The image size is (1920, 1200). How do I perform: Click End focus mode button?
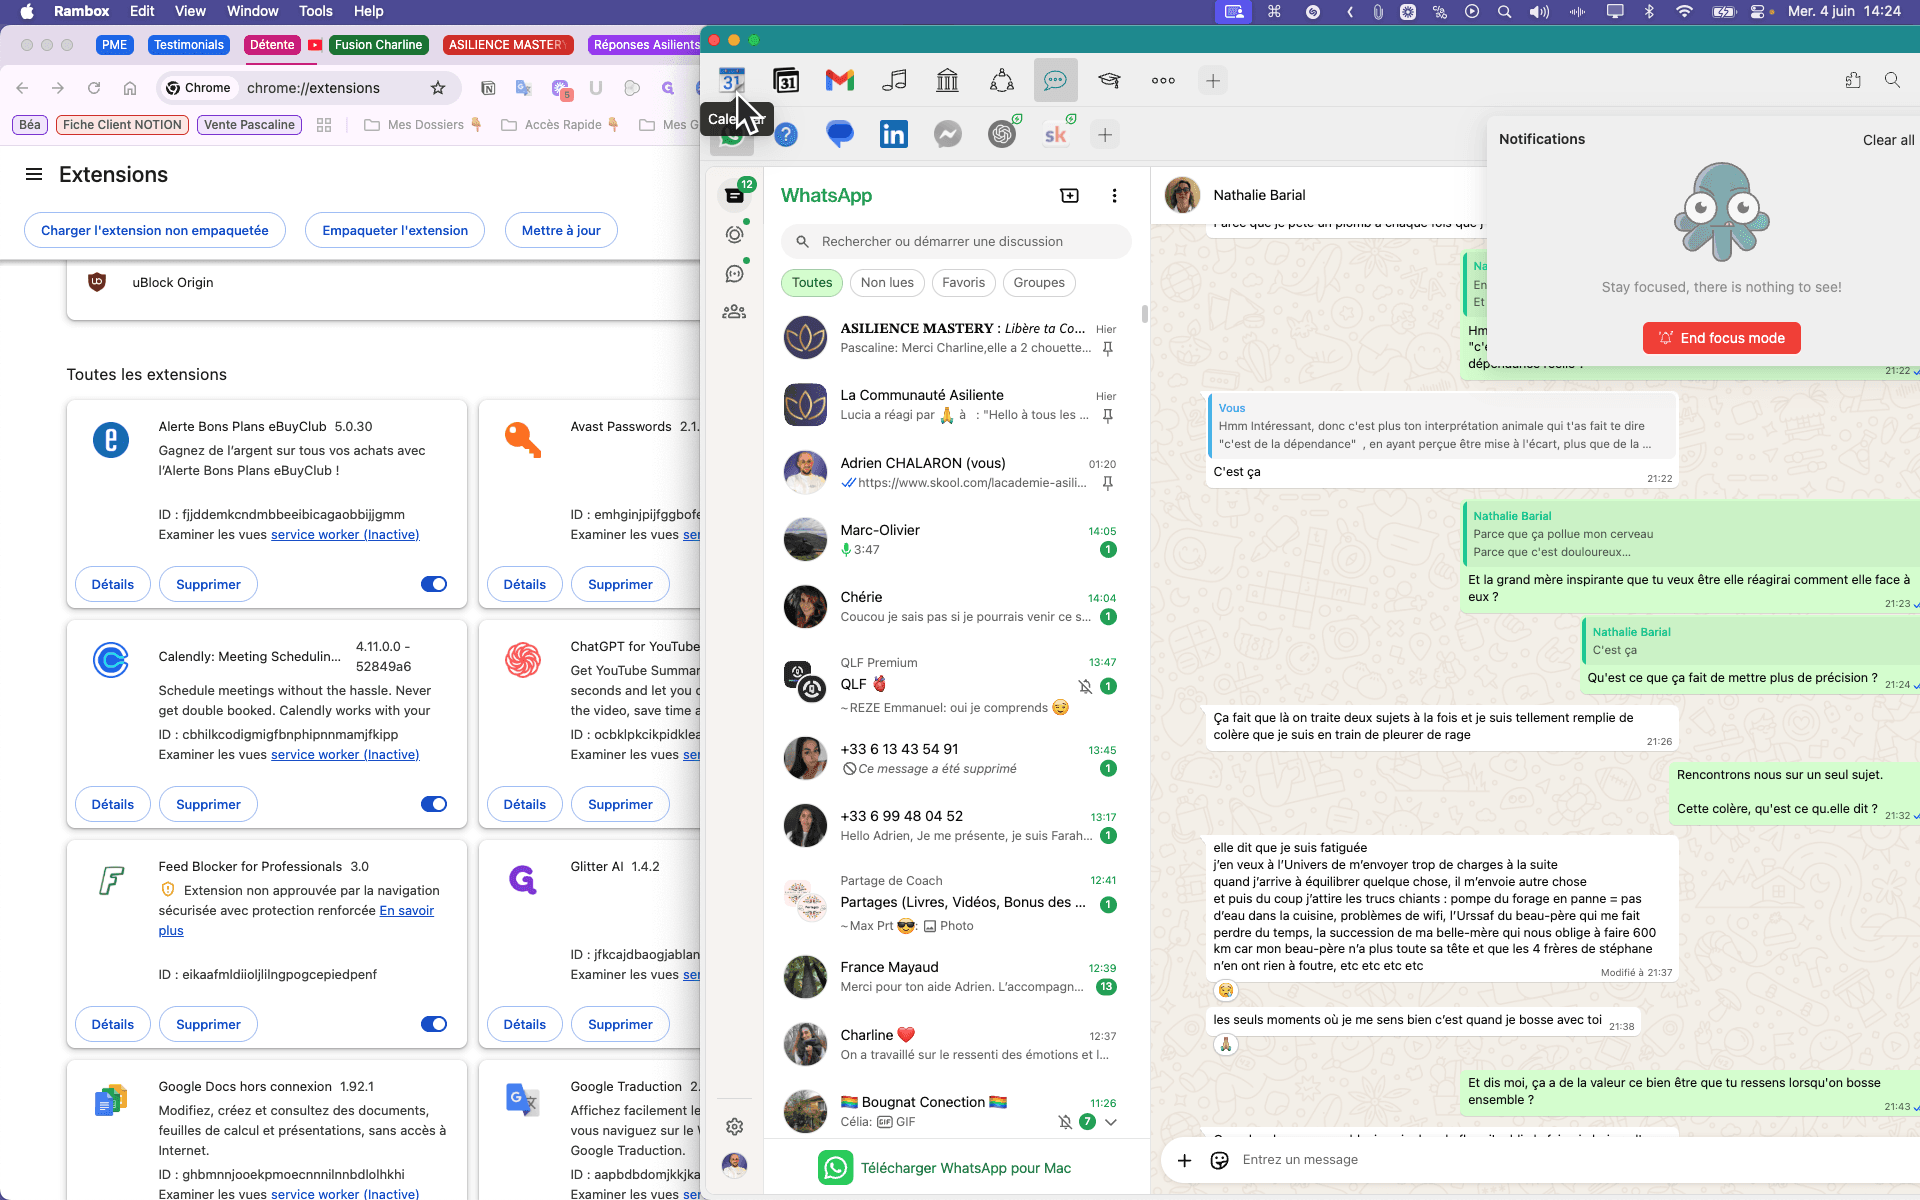(1721, 338)
